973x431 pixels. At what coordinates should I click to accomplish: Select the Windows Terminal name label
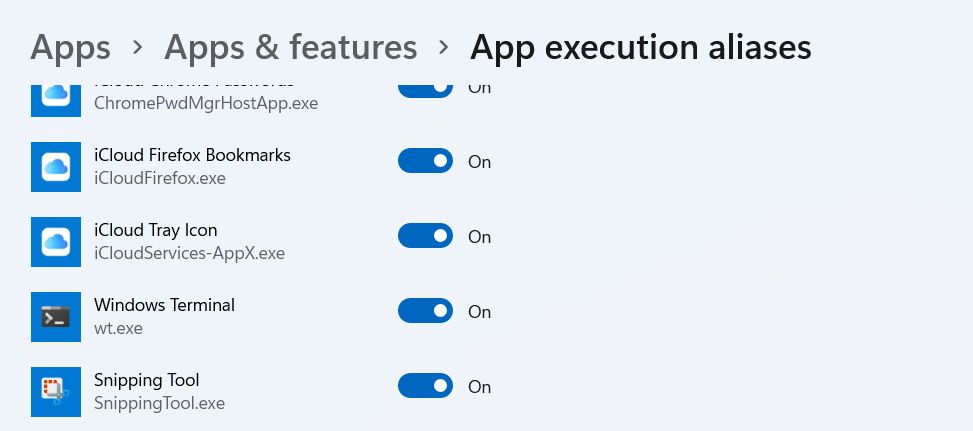tap(164, 305)
